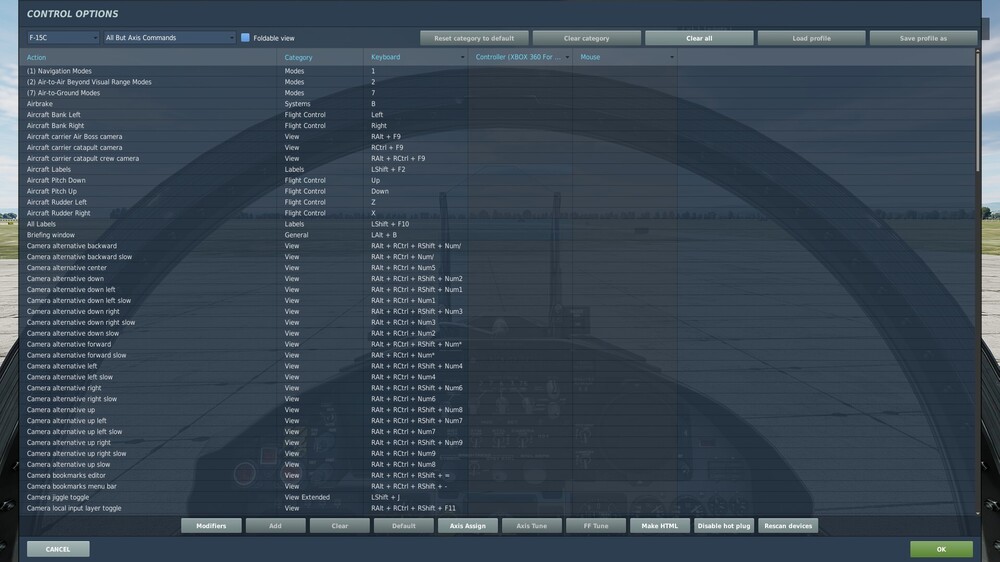
Task: Select the Camera alternative center row
Action: (x=498, y=267)
